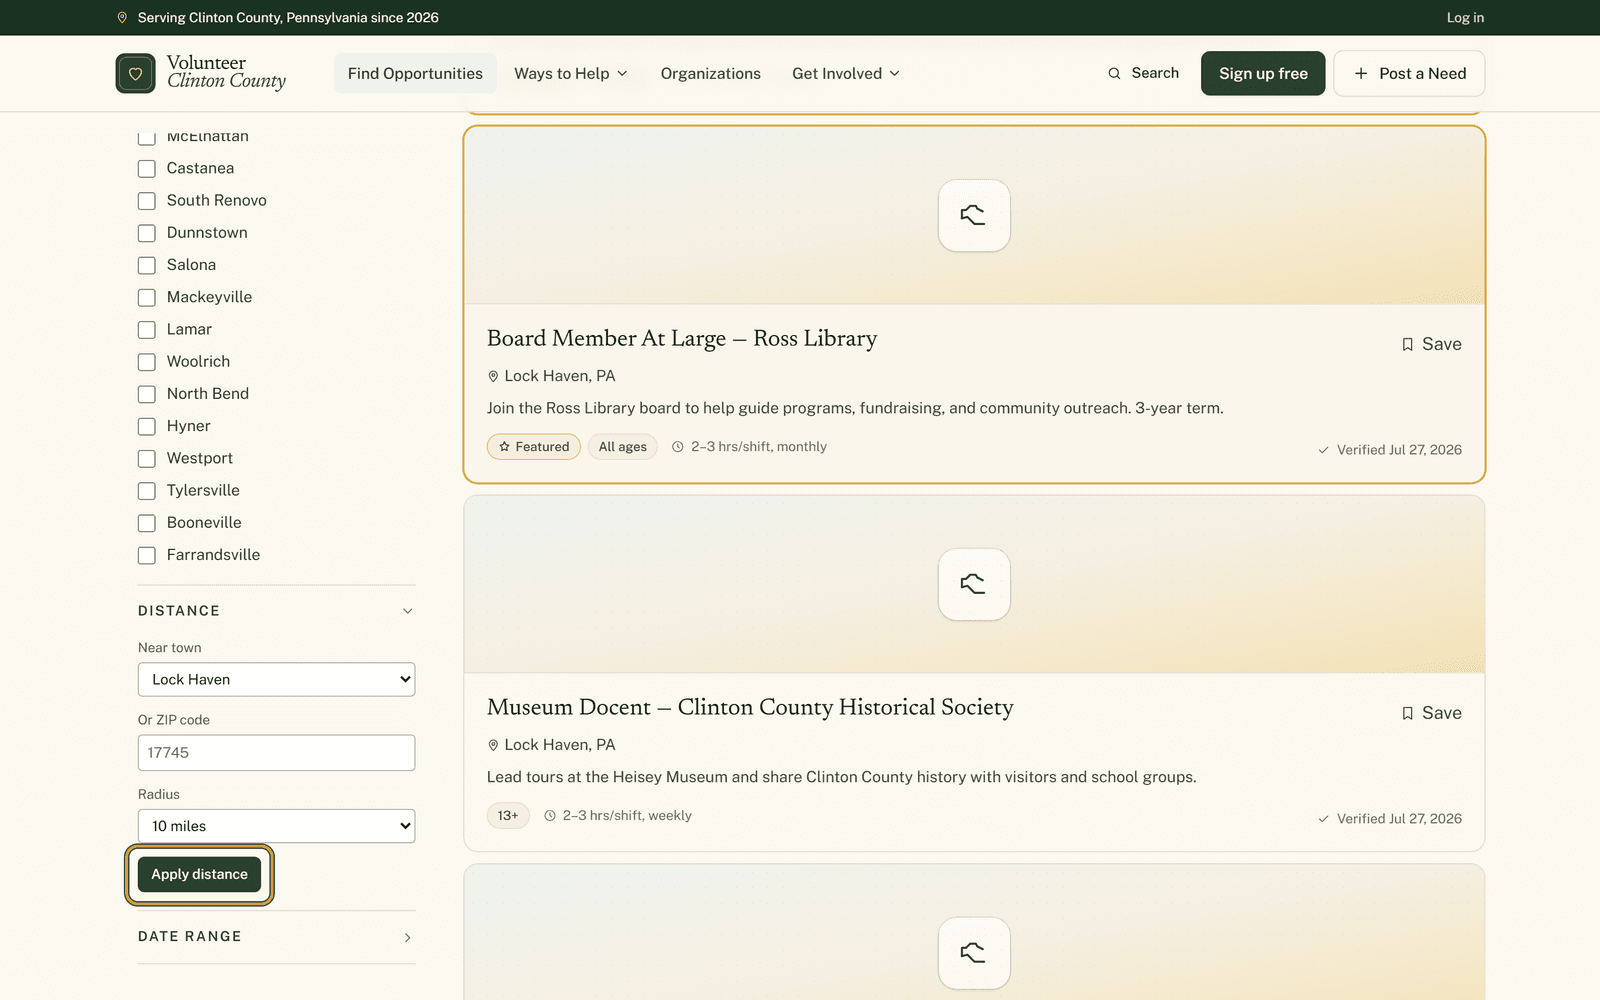Click the Apply distance button

point(199,874)
